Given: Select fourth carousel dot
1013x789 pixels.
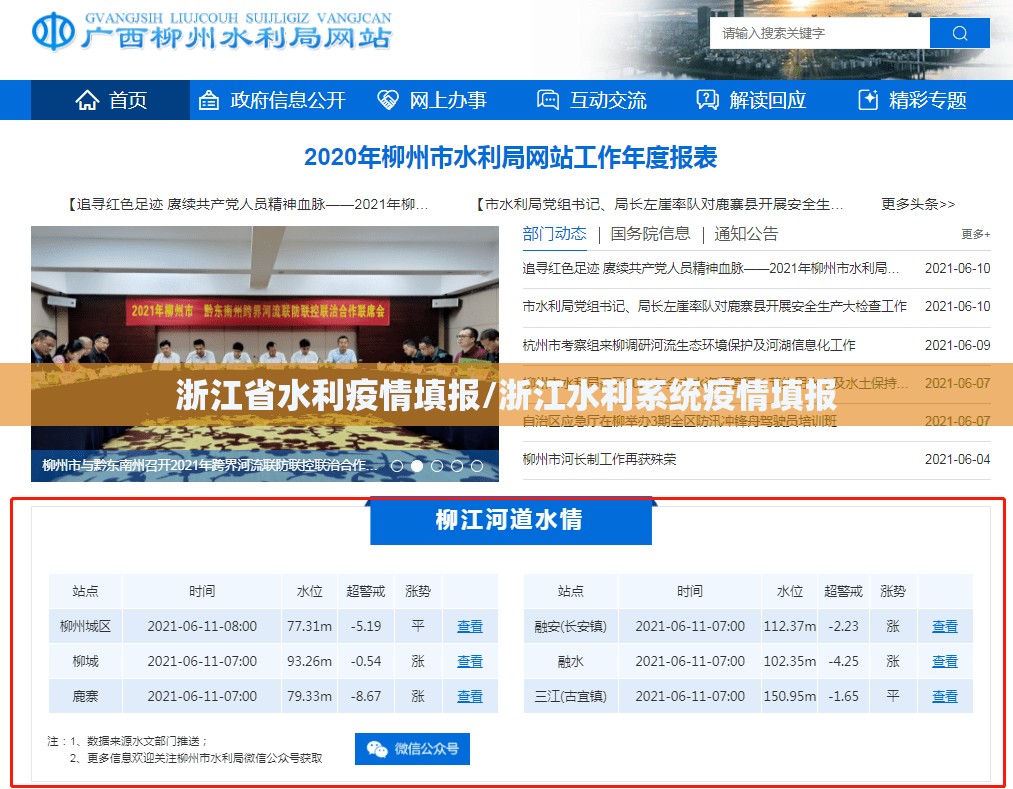Looking at the screenshot, I should [x=457, y=466].
